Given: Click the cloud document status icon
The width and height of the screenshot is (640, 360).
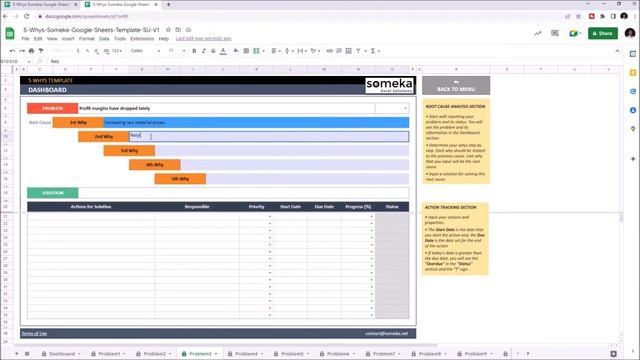Looking at the screenshot, I should coord(189,30).
